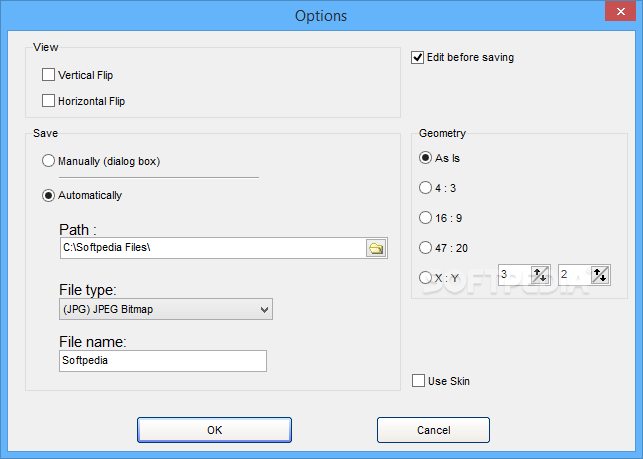This screenshot has height=459, width=643.
Task: Uncheck Edit before saving
Action: (x=417, y=57)
